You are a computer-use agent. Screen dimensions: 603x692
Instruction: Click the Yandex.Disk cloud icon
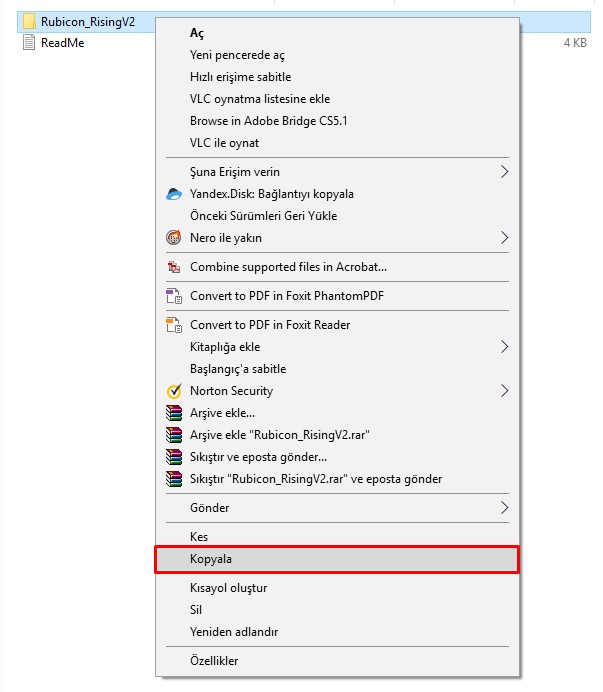(173, 194)
